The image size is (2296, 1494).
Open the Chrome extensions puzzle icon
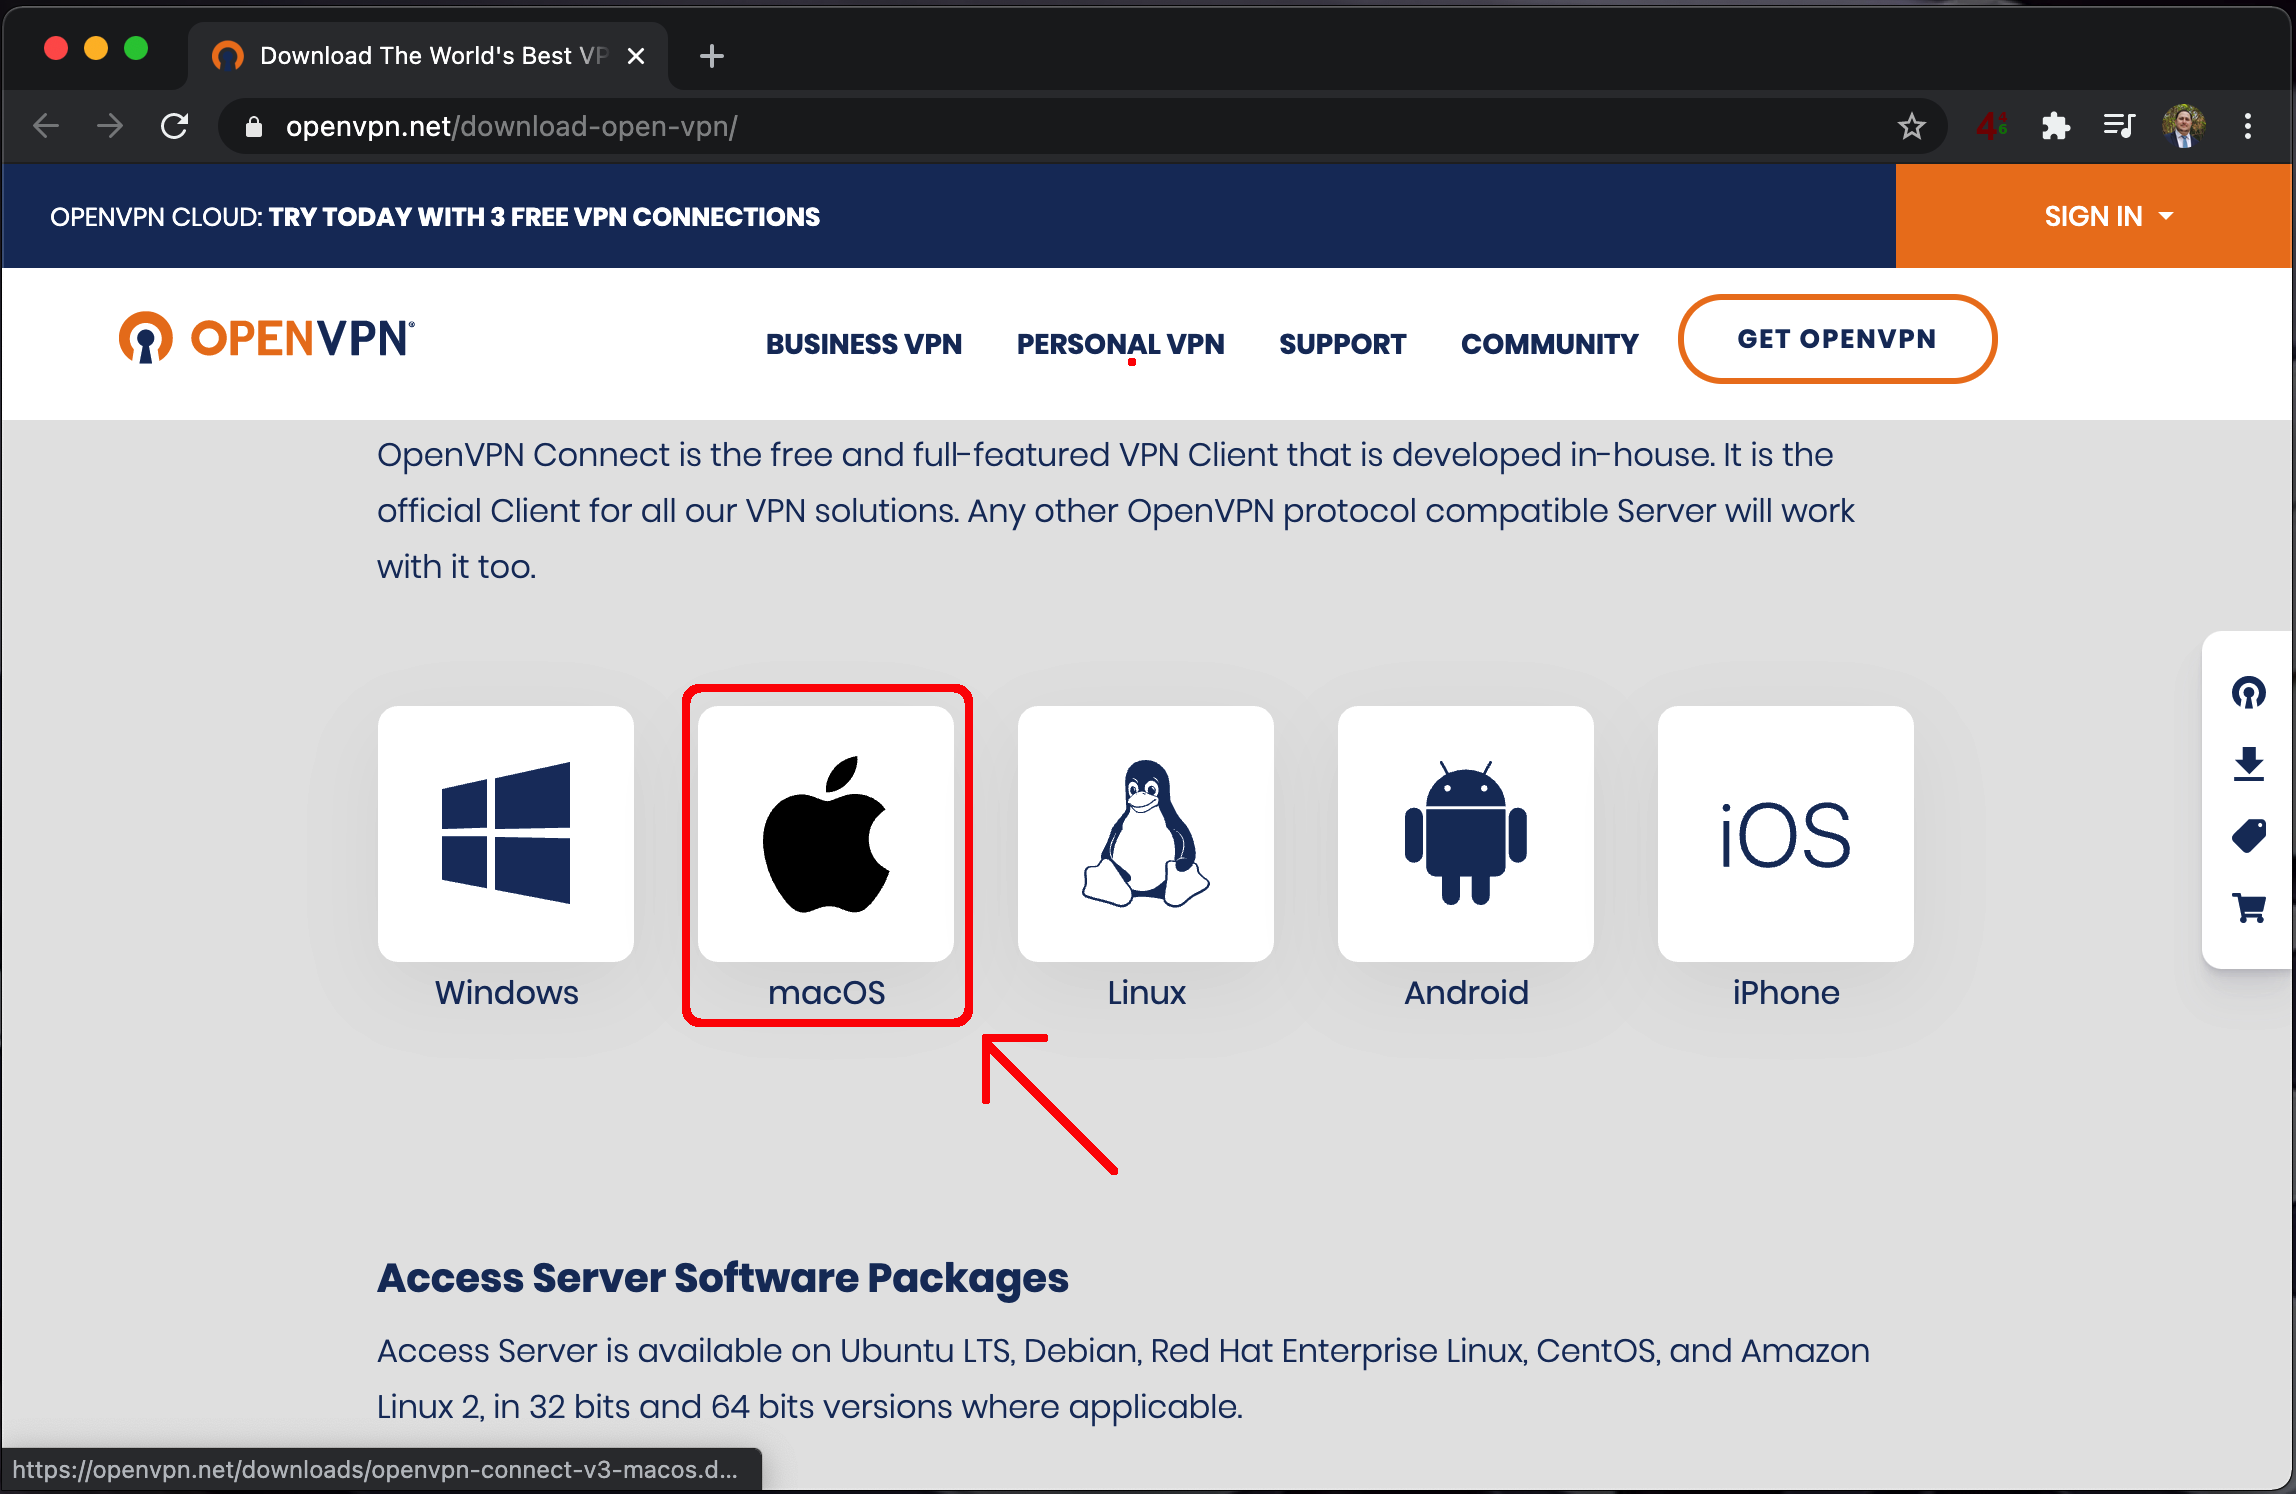coord(2055,126)
